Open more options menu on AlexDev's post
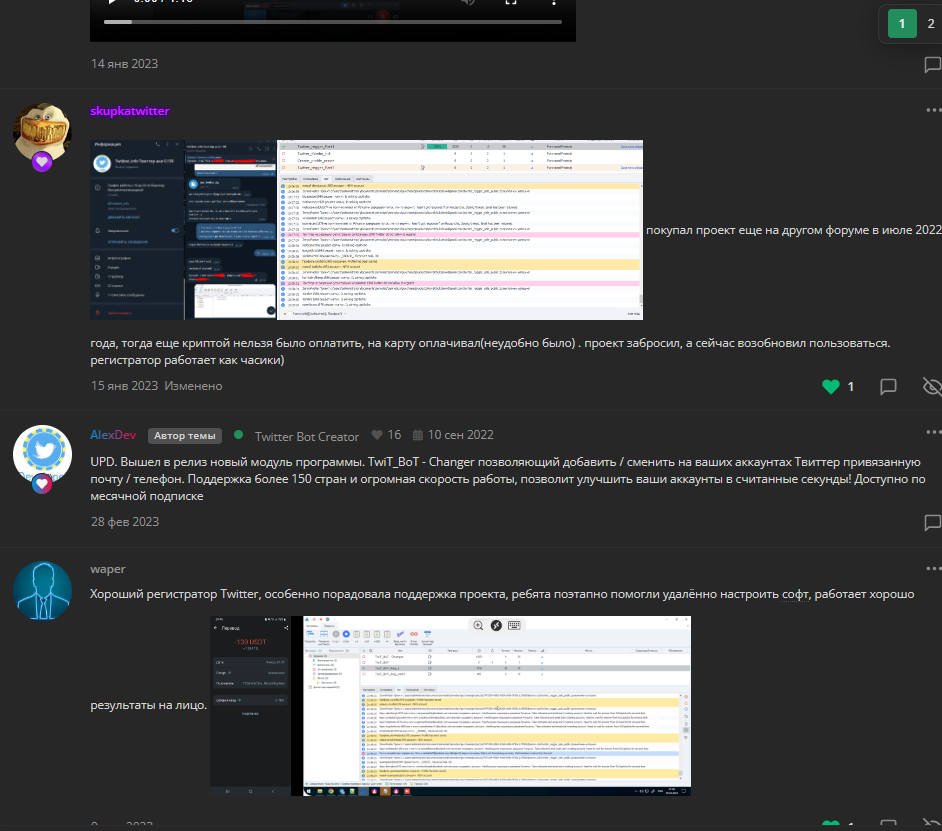This screenshot has height=831, width=942. click(x=933, y=432)
